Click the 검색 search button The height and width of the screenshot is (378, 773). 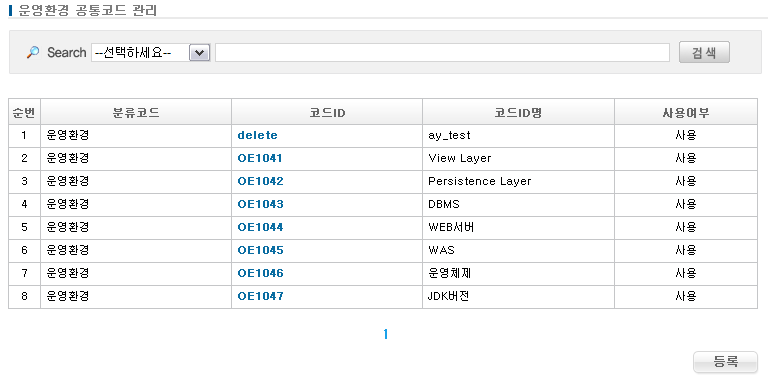[704, 53]
